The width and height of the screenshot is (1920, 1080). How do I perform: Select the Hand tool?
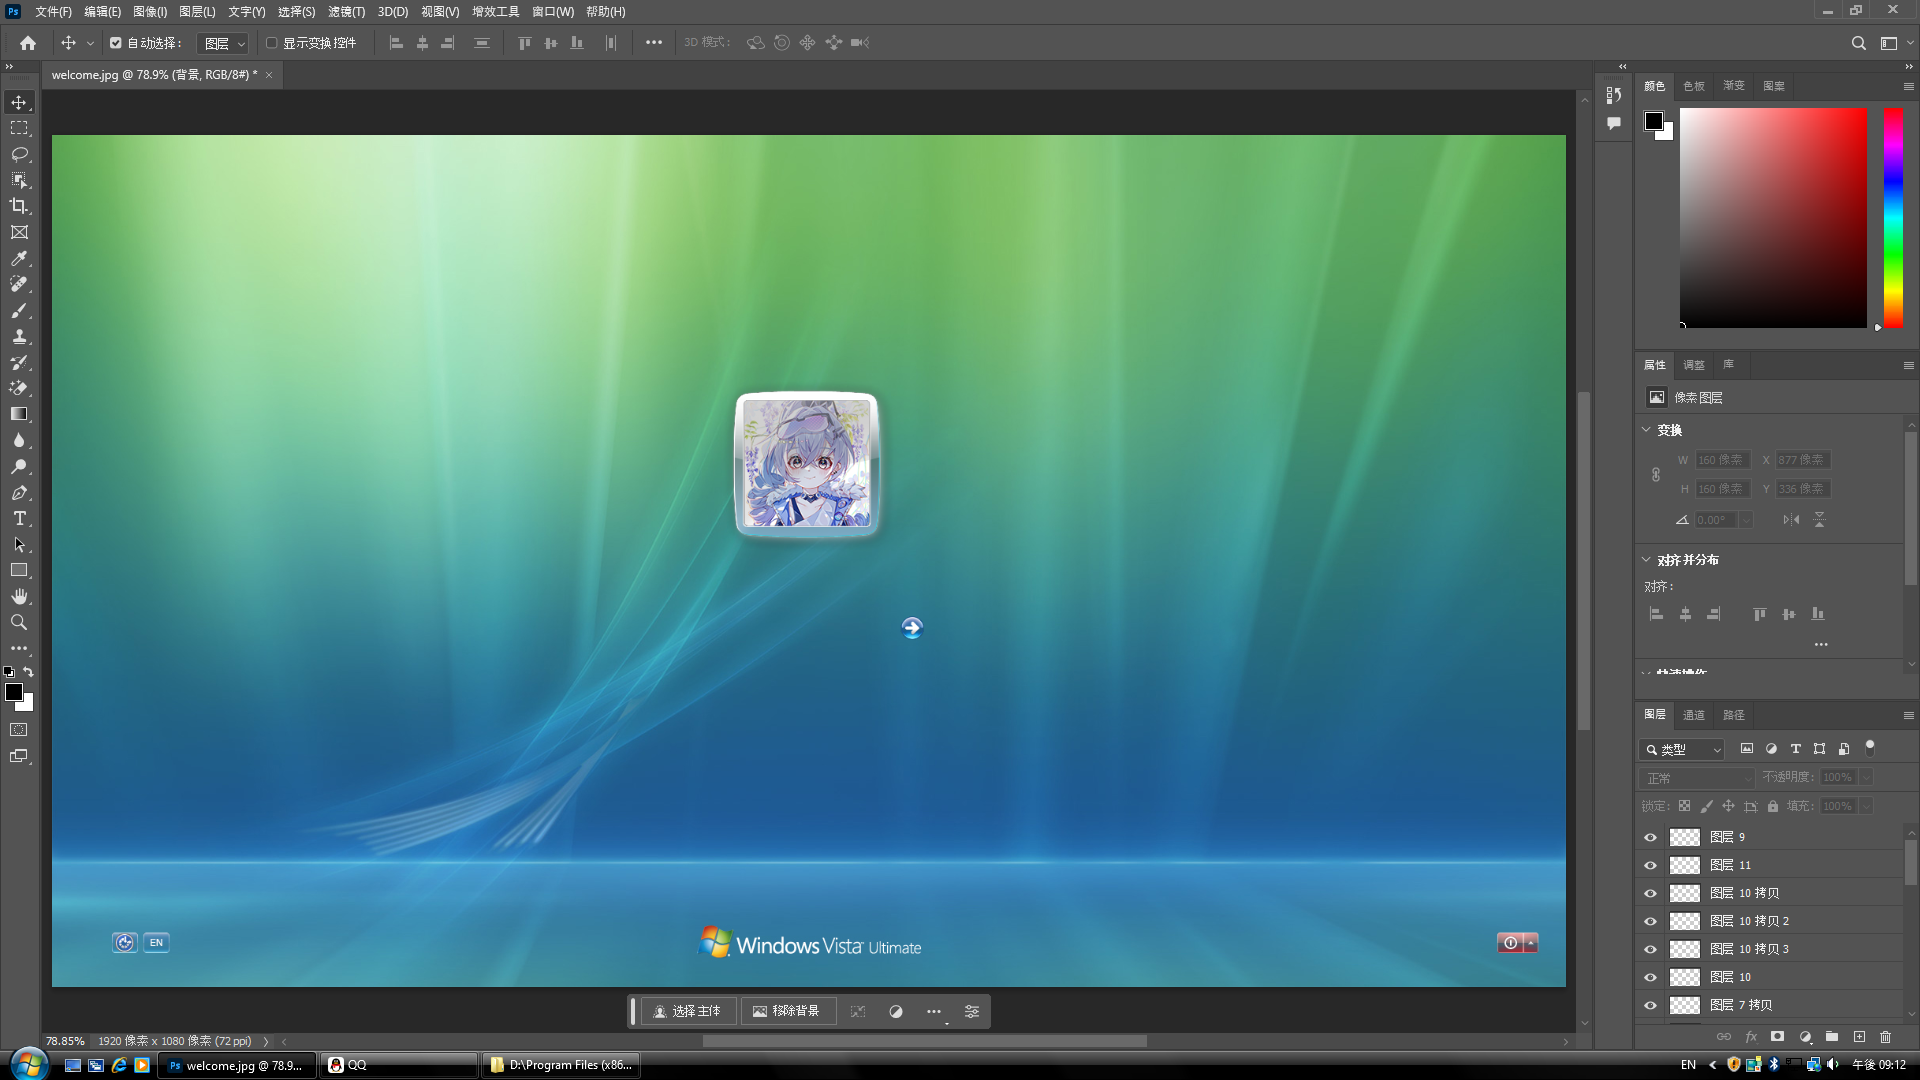pyautogui.click(x=19, y=596)
